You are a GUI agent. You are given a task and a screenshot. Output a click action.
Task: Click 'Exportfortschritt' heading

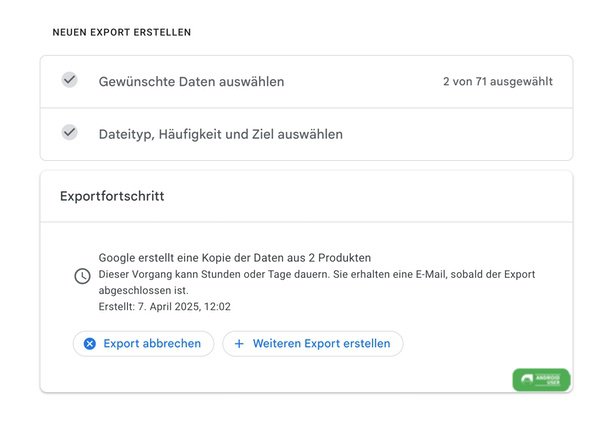point(112,196)
